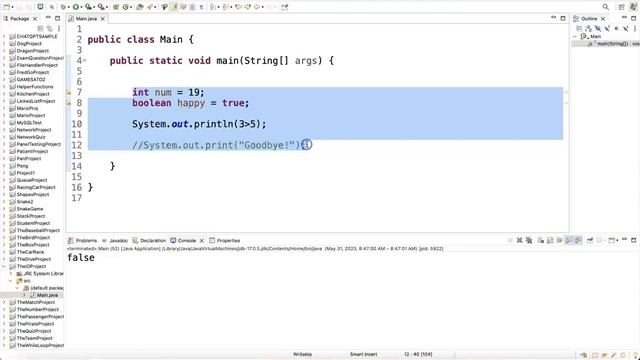
Task: Open Console dropdown arrow
Action: click(617, 240)
